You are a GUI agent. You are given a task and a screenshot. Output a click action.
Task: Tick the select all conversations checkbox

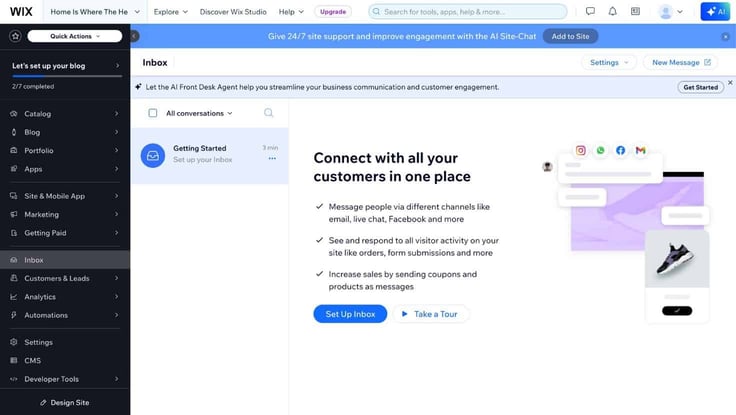tap(153, 113)
